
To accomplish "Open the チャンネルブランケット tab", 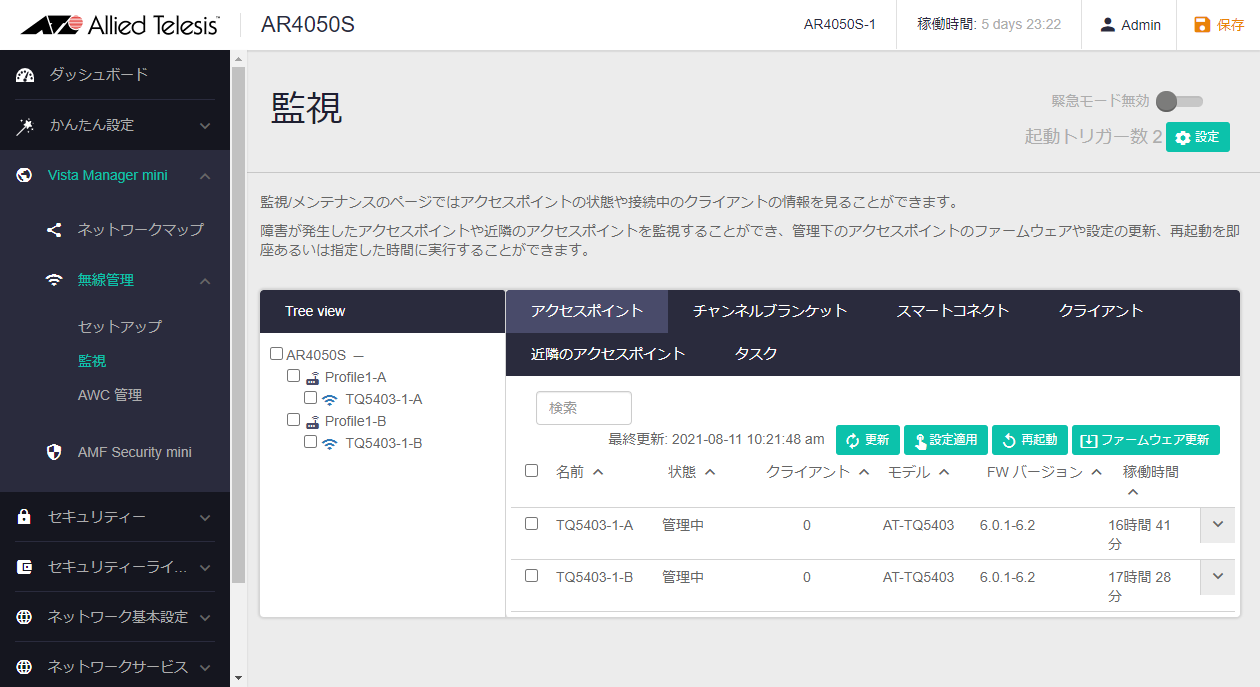I will [x=770, y=311].
